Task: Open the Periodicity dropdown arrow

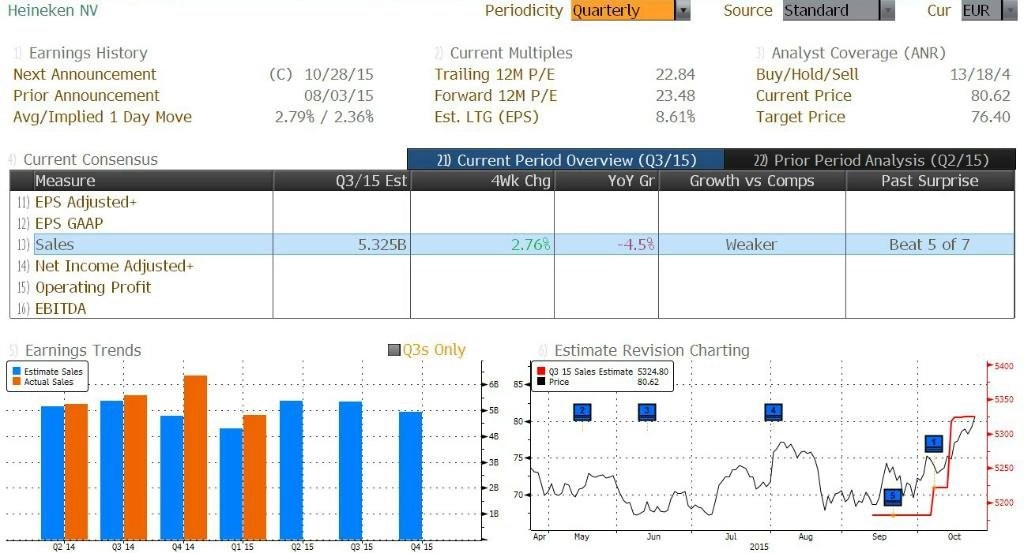Action: [682, 10]
